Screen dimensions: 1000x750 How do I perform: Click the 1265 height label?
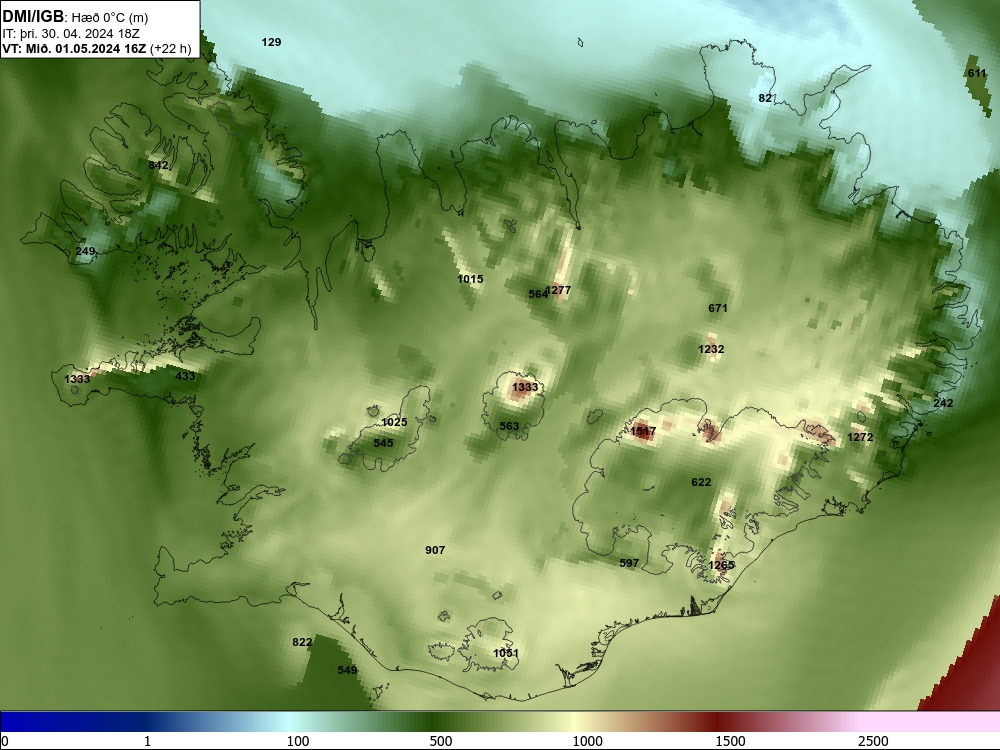(721, 565)
